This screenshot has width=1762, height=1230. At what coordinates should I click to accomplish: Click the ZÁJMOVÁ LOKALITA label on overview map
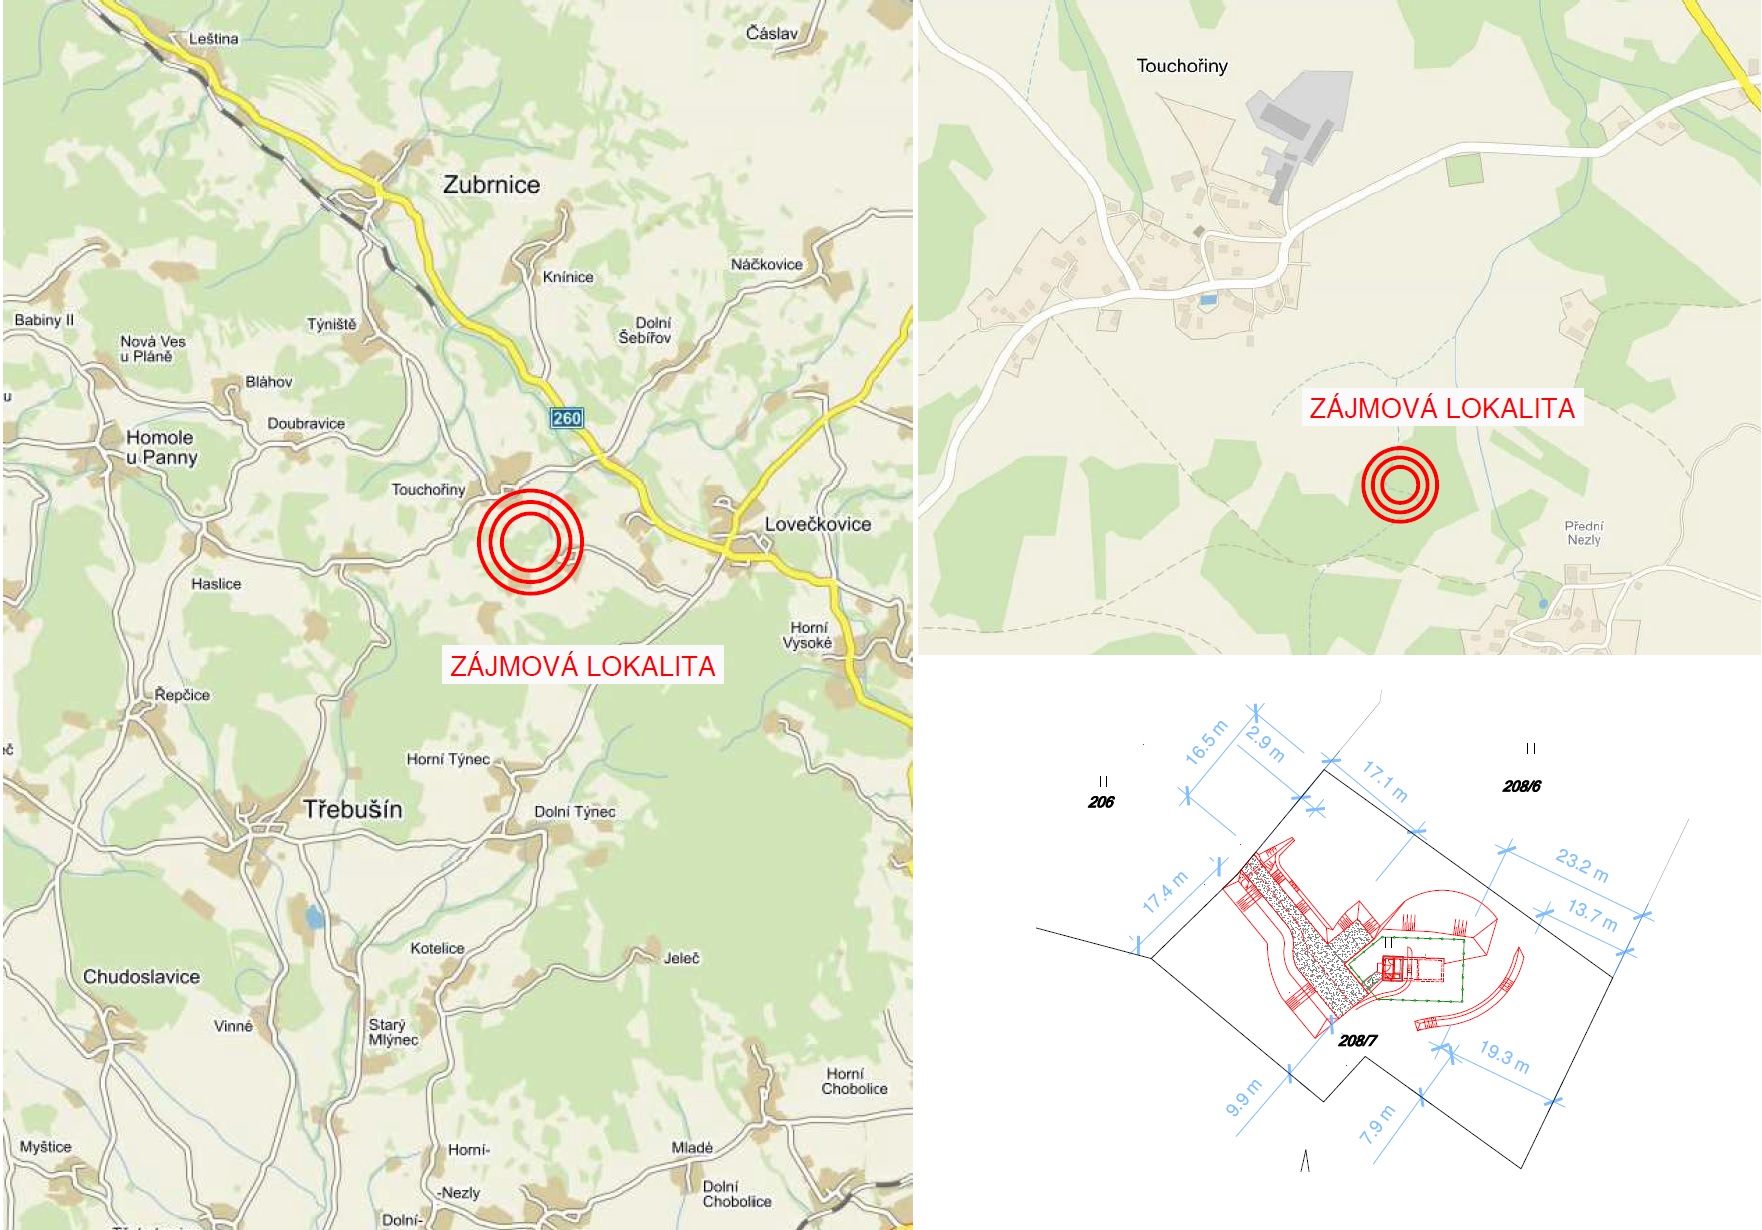coord(582,666)
